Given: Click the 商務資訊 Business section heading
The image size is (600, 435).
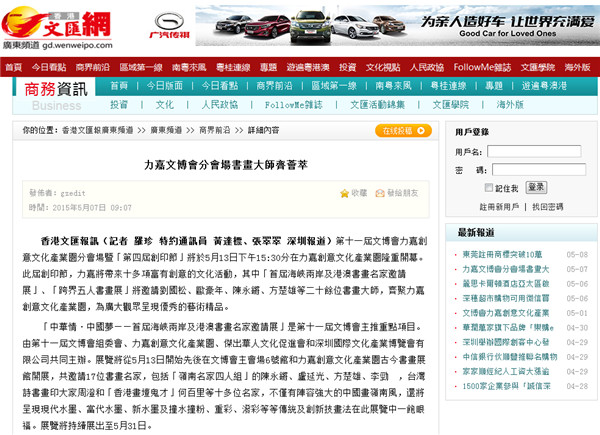Looking at the screenshot, I should pyautogui.click(x=56, y=96).
